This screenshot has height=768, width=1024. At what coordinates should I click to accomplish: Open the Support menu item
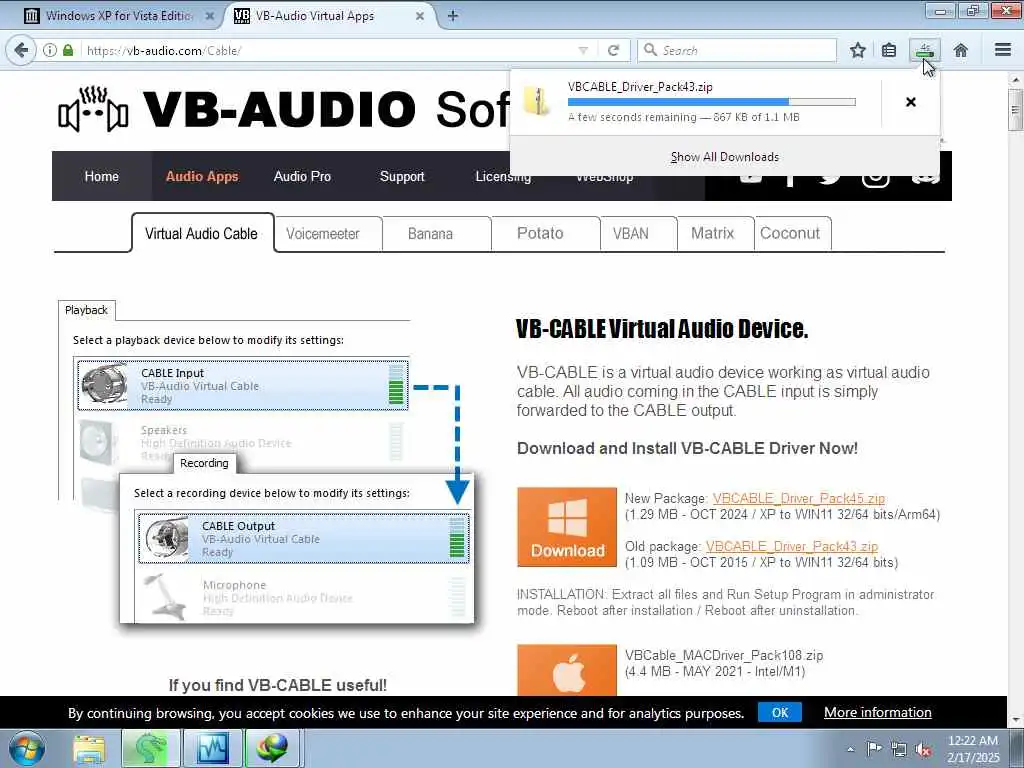click(402, 176)
